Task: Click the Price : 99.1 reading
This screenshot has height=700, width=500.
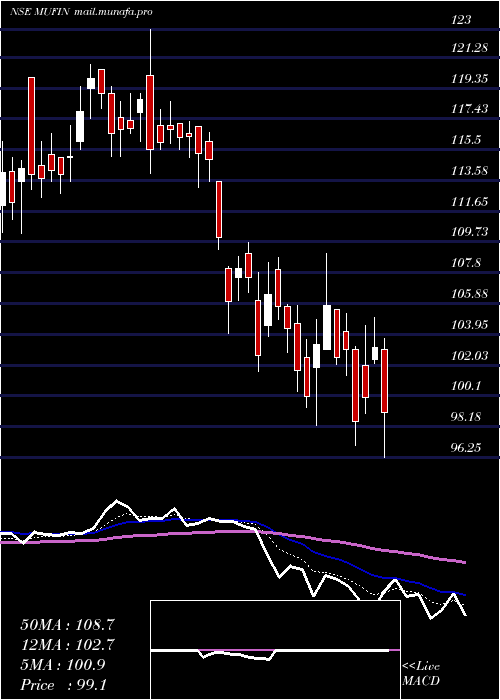Action: point(64,685)
